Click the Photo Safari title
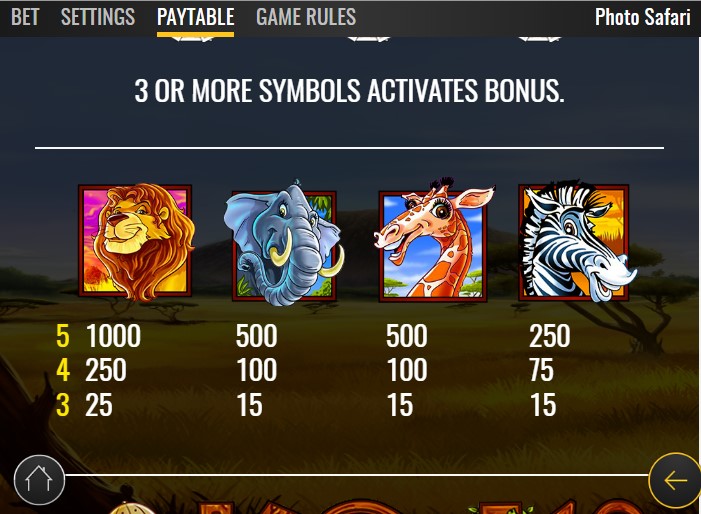701x514 pixels. pyautogui.click(x=643, y=17)
